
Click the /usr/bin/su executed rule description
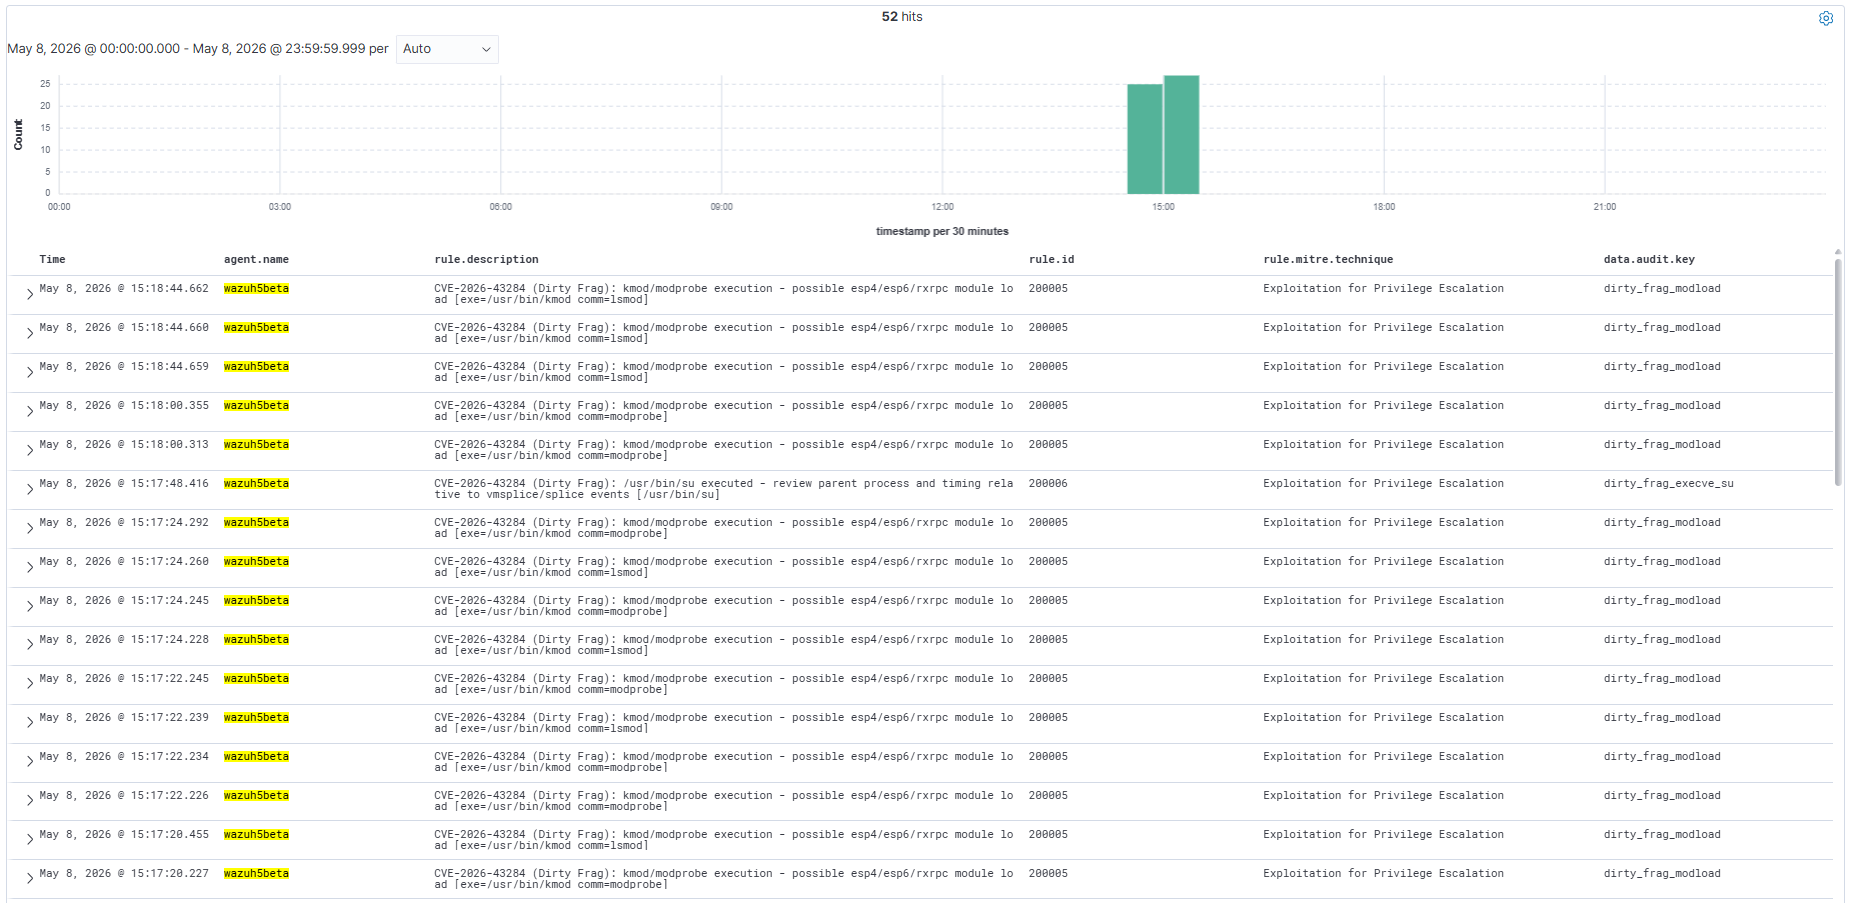pos(723,489)
